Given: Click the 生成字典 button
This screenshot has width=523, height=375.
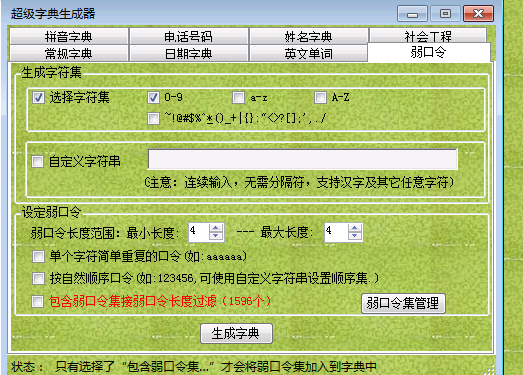Looking at the screenshot, I should point(236,333).
